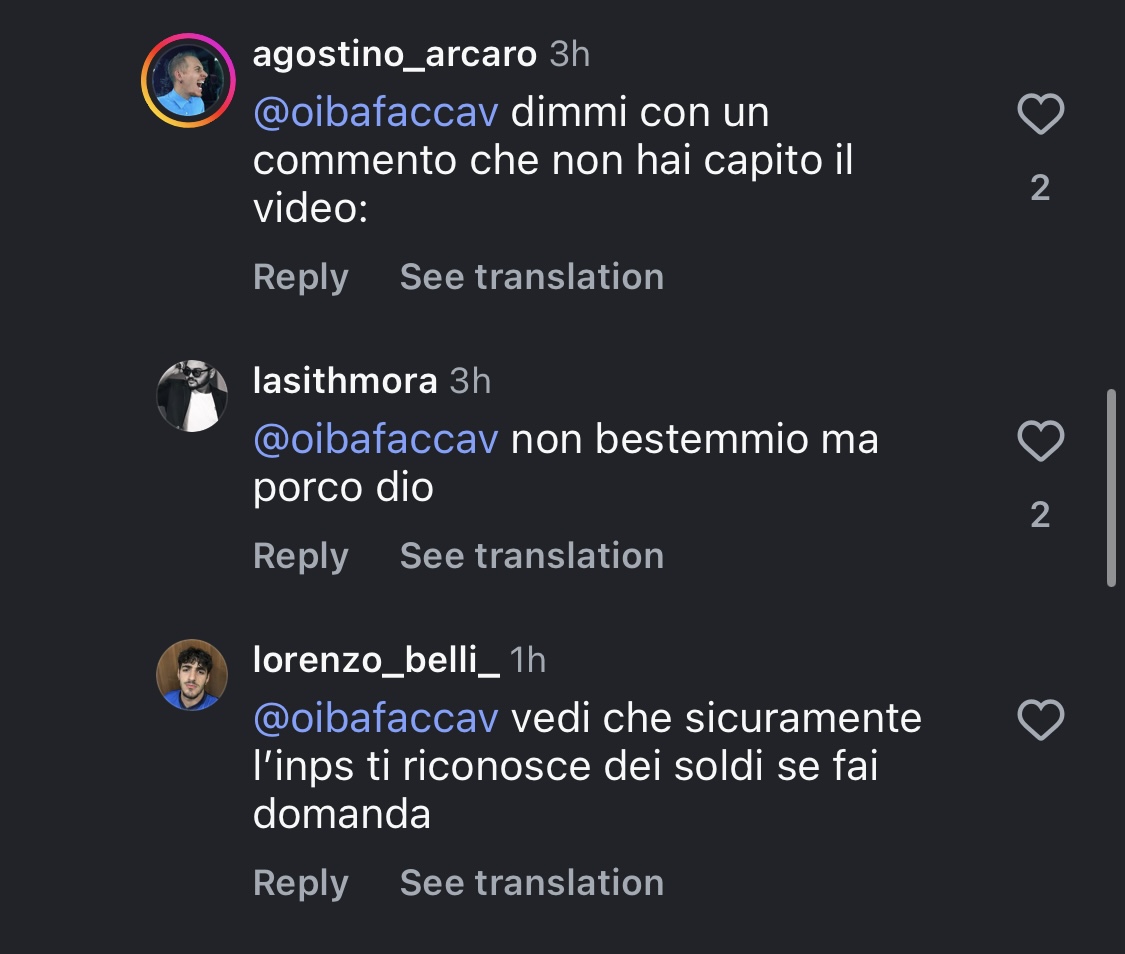Open the lorenzo_belli_ username link
The height and width of the screenshot is (954, 1125).
pos(376,660)
